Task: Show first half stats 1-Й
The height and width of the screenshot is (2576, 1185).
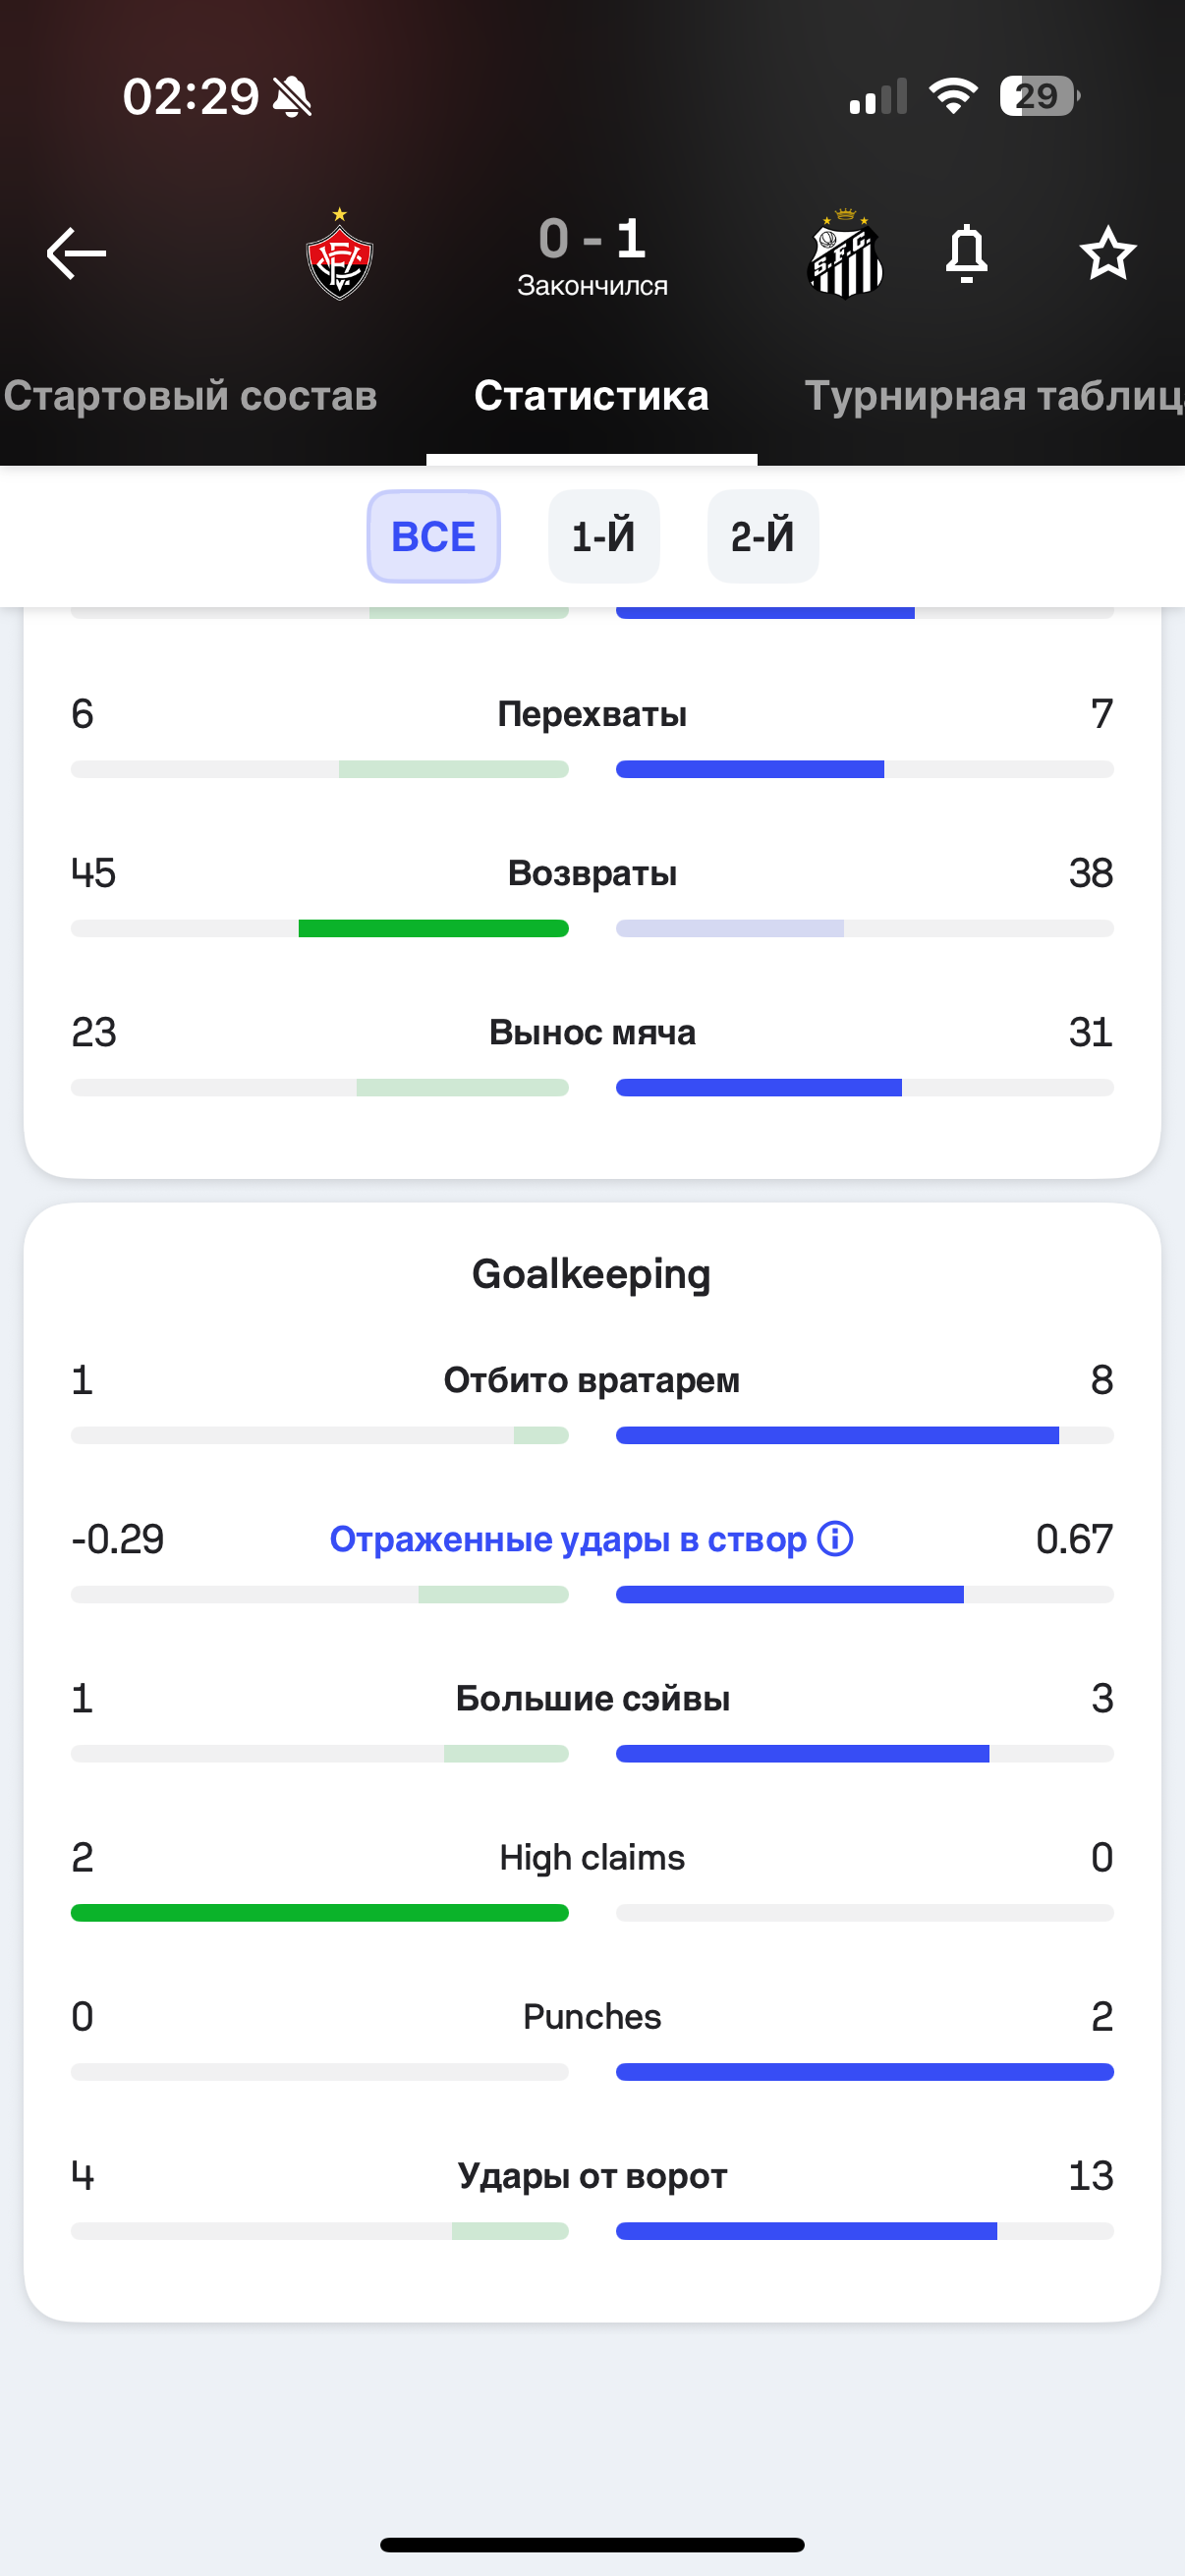Action: click(x=603, y=537)
